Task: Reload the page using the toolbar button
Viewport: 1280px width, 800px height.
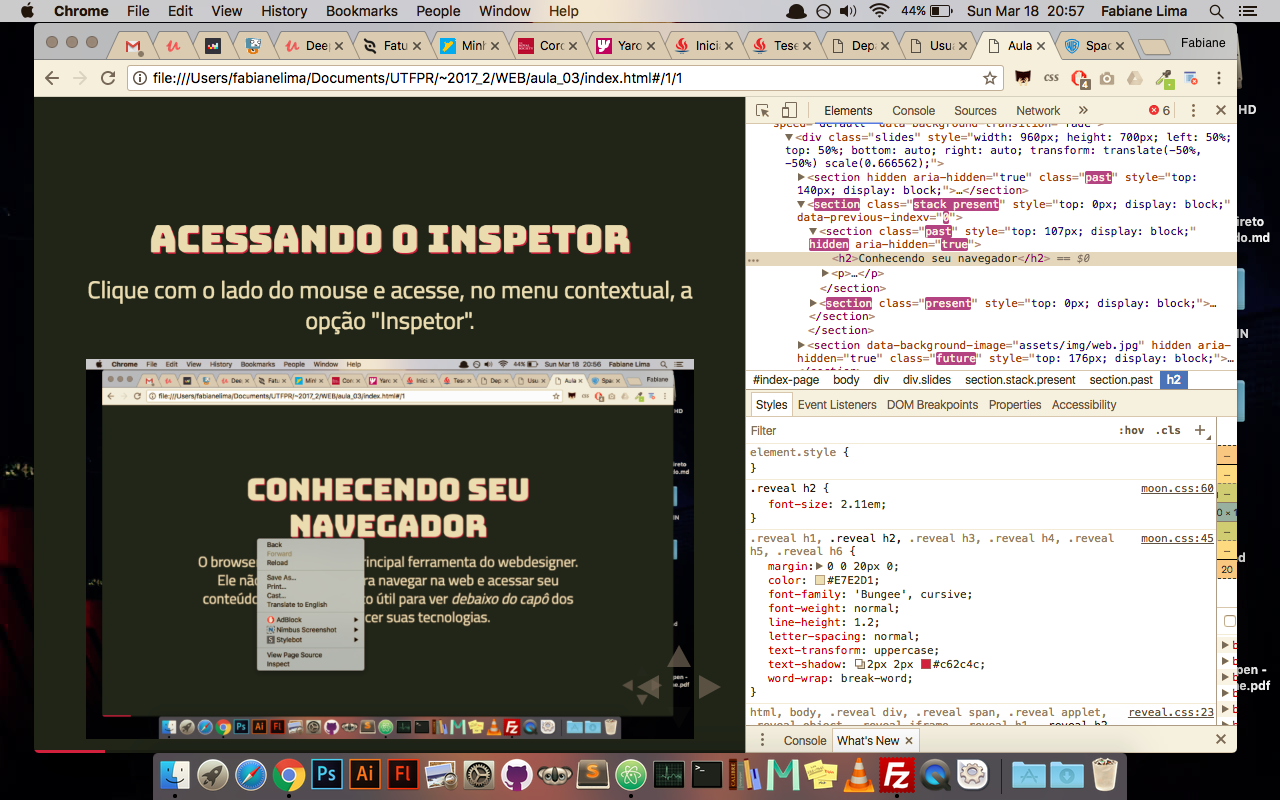Action: click(108, 78)
